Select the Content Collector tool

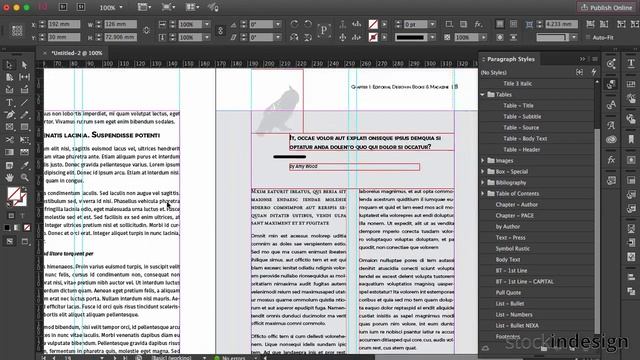pos(9,90)
